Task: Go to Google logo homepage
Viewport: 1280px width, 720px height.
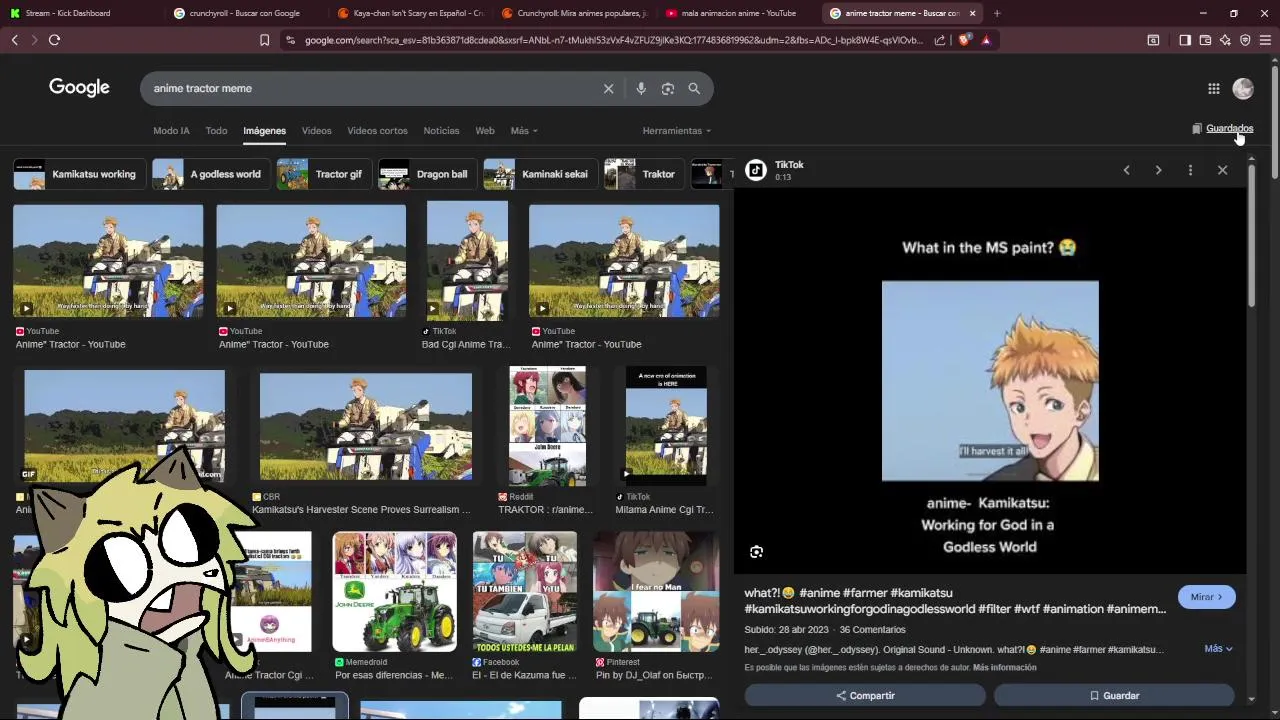Action: (x=79, y=88)
